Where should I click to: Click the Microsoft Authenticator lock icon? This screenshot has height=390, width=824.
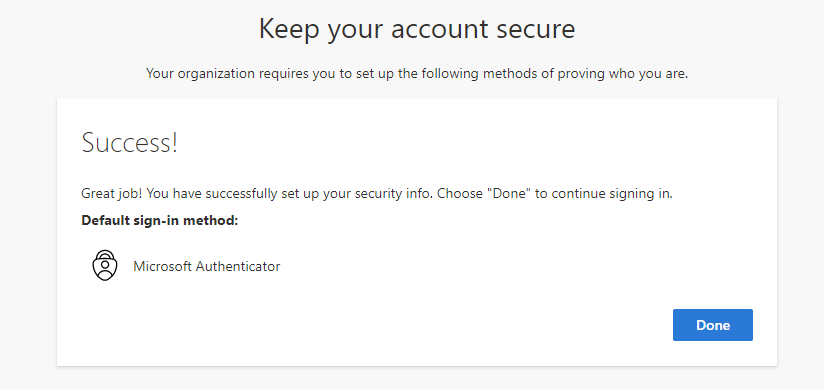click(105, 265)
